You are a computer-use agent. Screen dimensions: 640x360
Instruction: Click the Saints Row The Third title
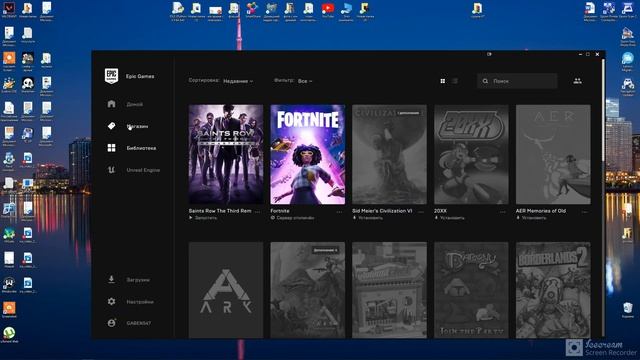220,211
